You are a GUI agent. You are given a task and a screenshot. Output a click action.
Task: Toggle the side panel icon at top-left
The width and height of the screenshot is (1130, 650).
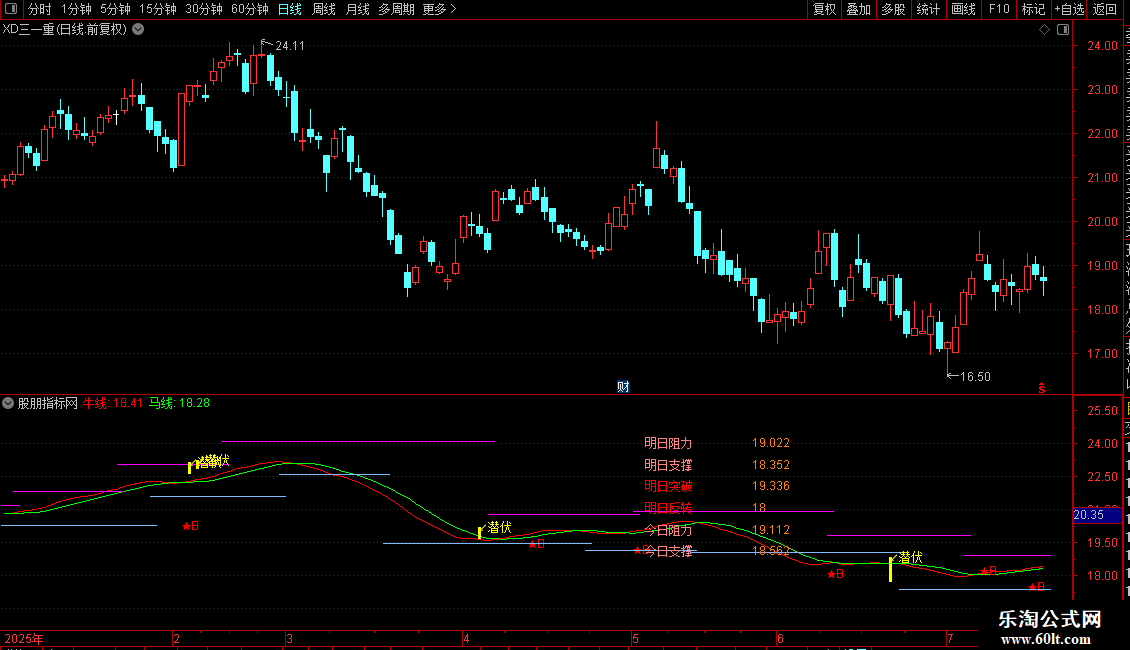click(x=11, y=9)
